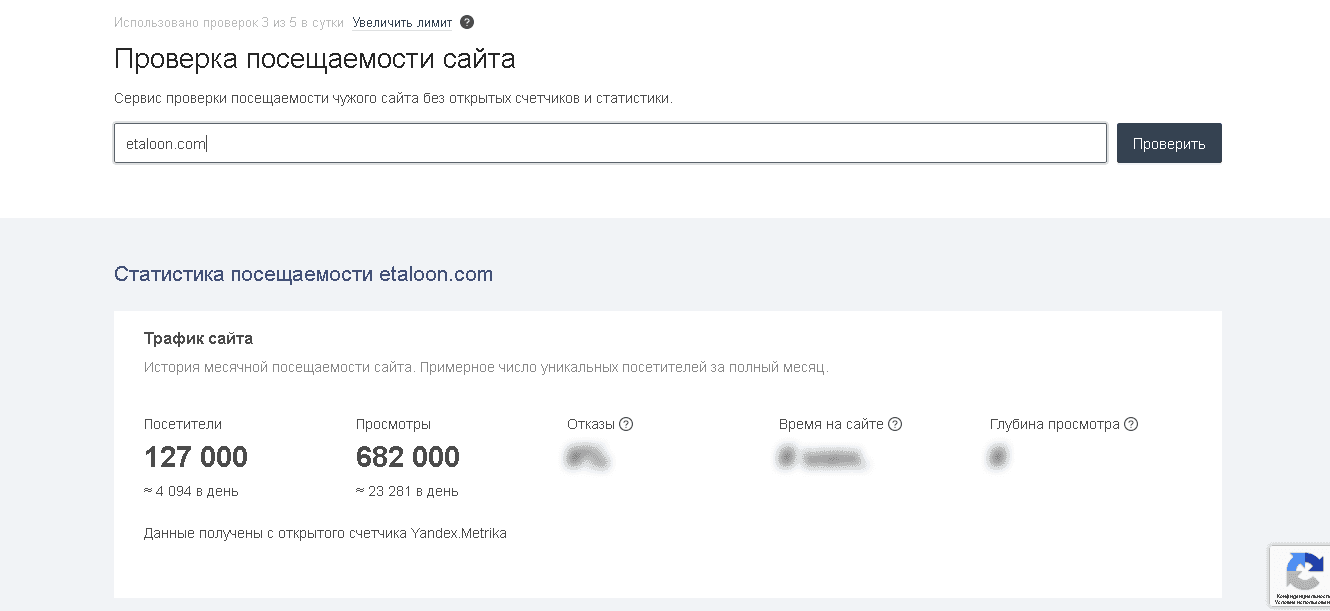
Task: Click the Просмотры value 682 000
Action: point(408,457)
